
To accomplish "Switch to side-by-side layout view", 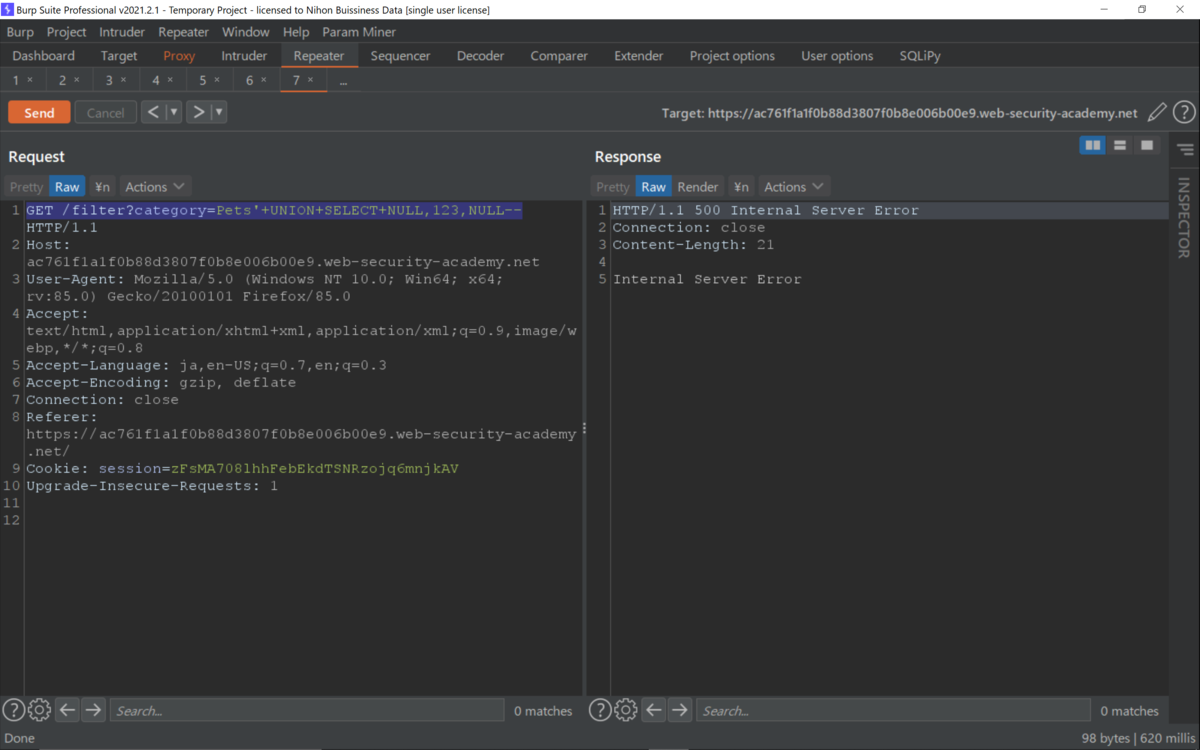I will [x=1093, y=146].
